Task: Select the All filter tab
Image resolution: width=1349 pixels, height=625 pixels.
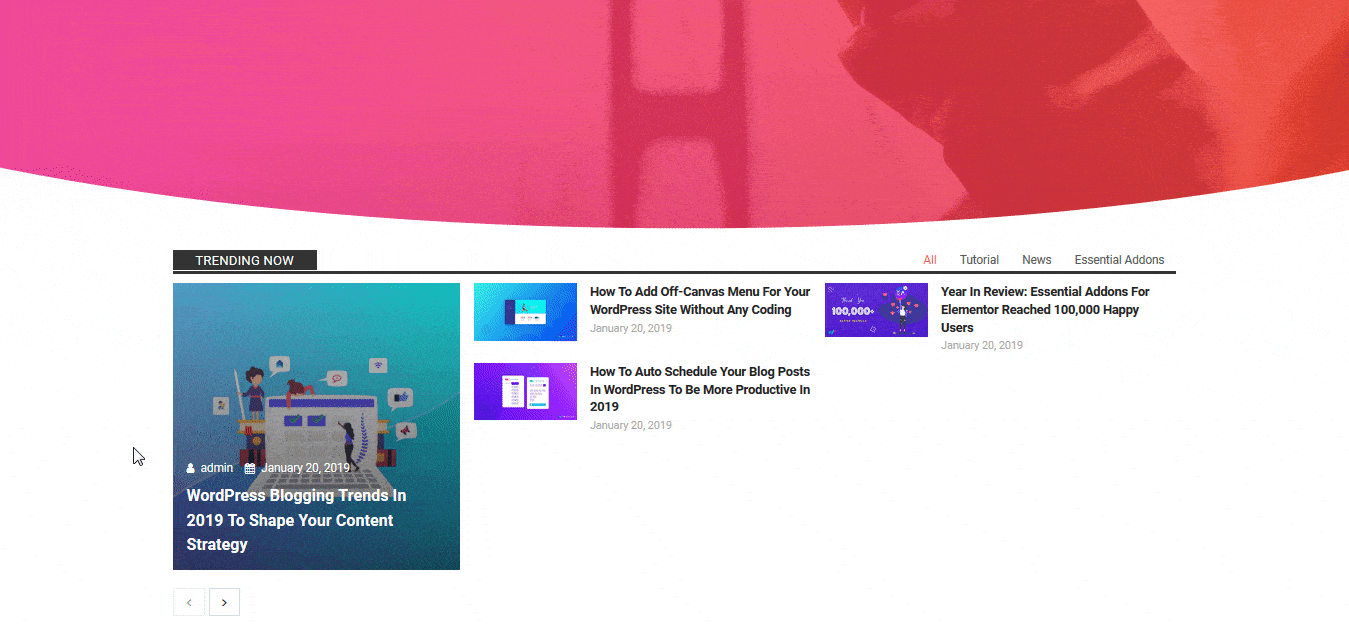Action: pyautogui.click(x=930, y=260)
